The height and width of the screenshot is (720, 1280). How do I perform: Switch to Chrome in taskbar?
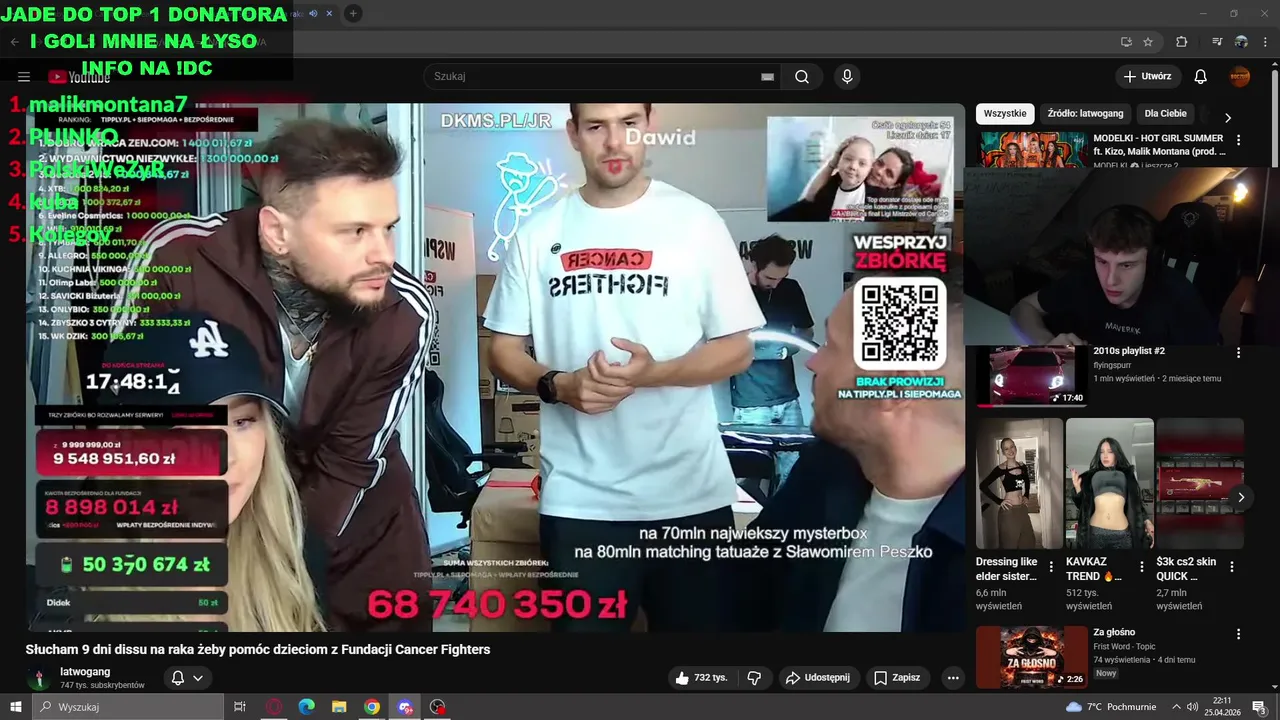[x=372, y=707]
